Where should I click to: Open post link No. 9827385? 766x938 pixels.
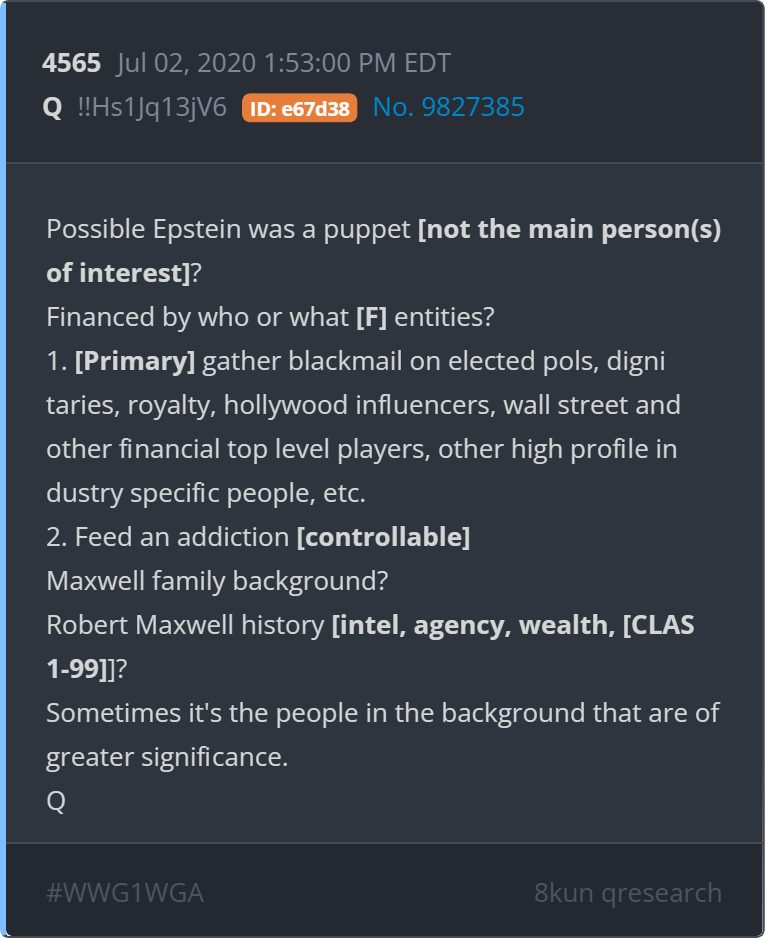point(448,107)
